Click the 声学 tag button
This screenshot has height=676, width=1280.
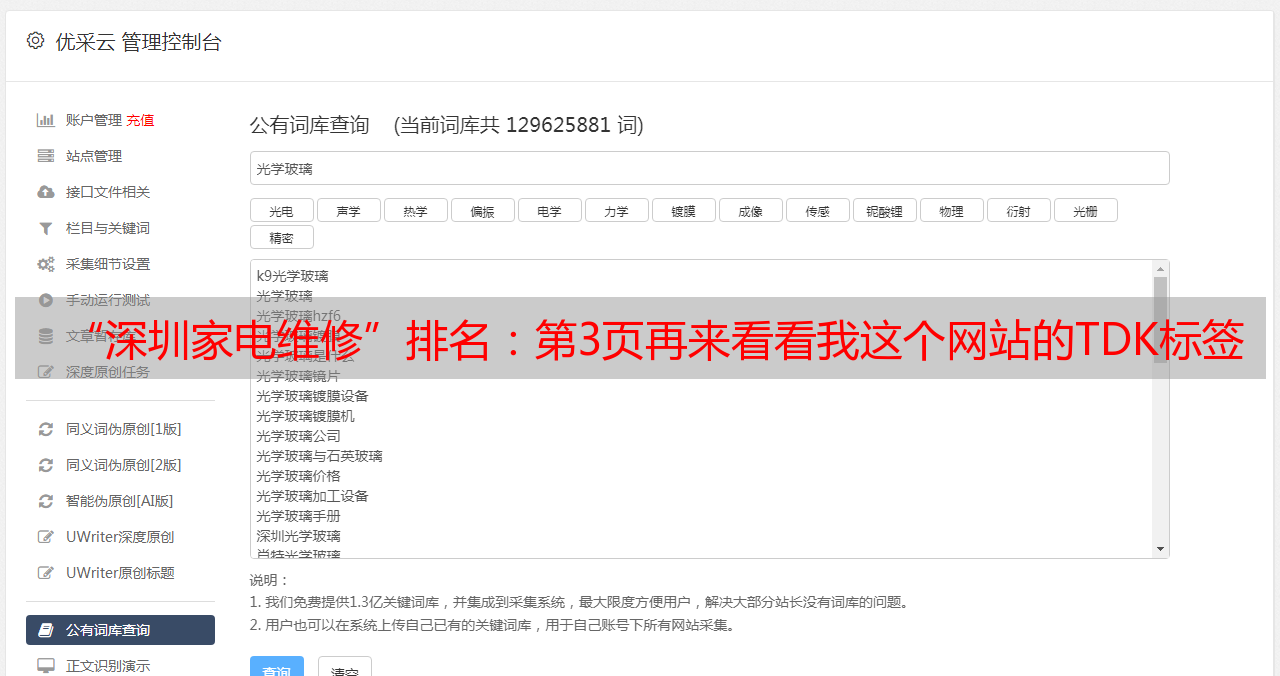pyautogui.click(x=348, y=210)
